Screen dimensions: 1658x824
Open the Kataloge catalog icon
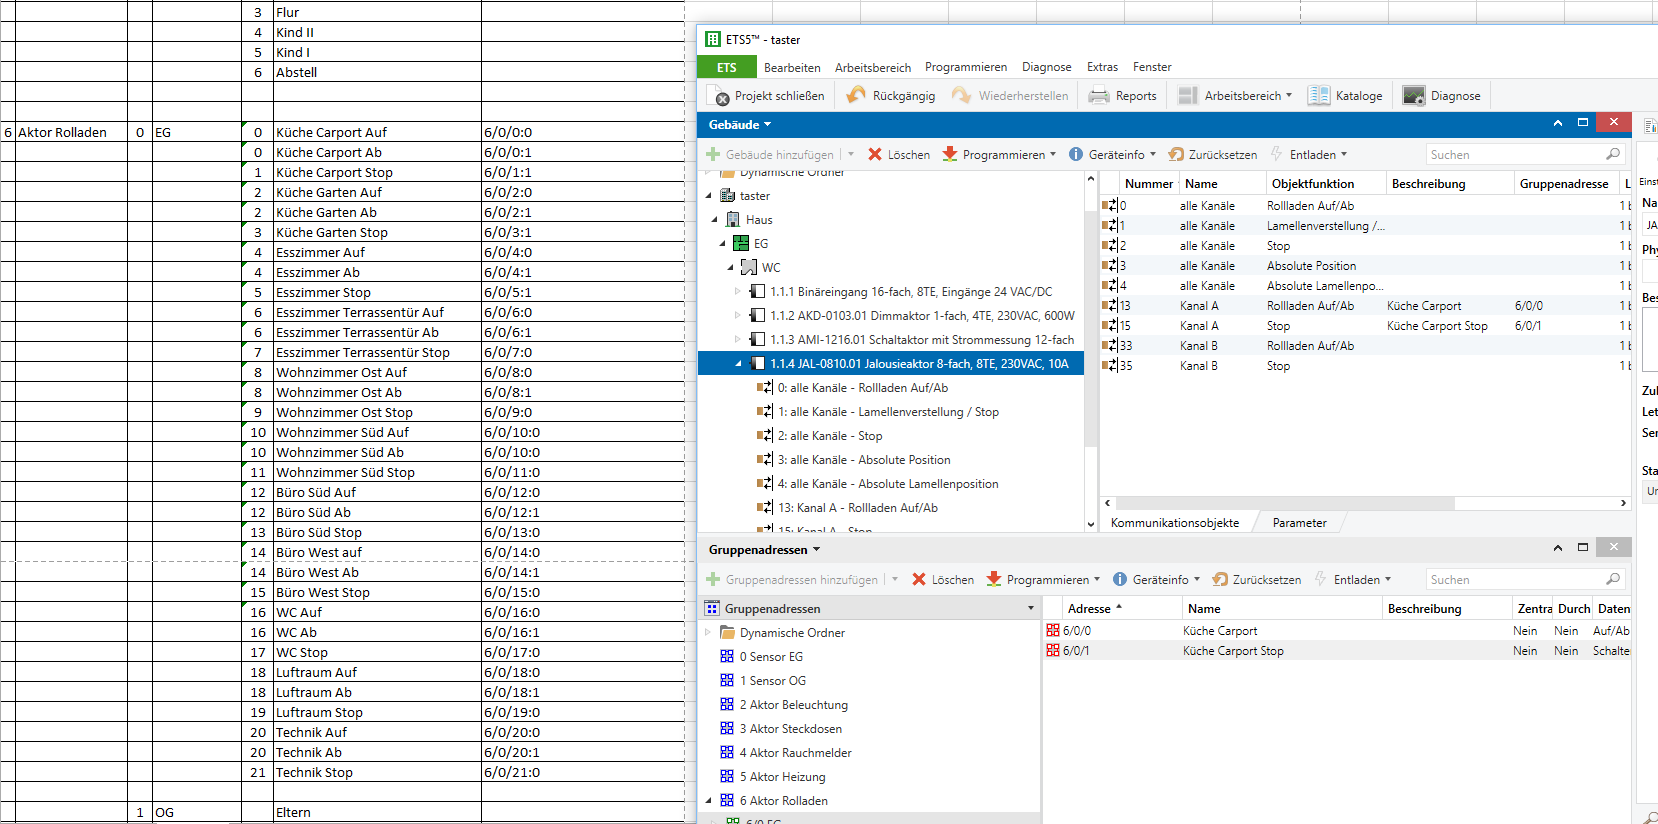click(1319, 96)
